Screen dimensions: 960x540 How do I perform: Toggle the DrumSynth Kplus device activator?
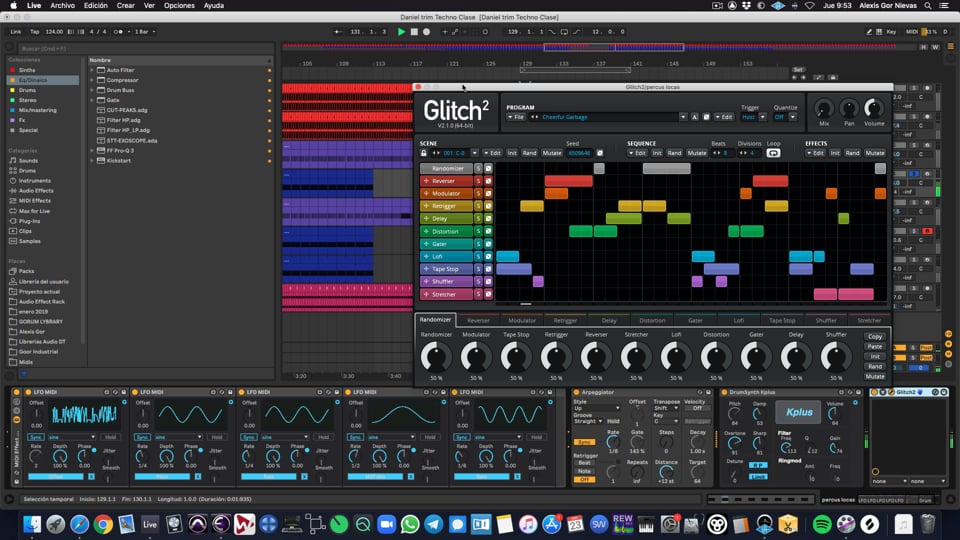click(724, 392)
